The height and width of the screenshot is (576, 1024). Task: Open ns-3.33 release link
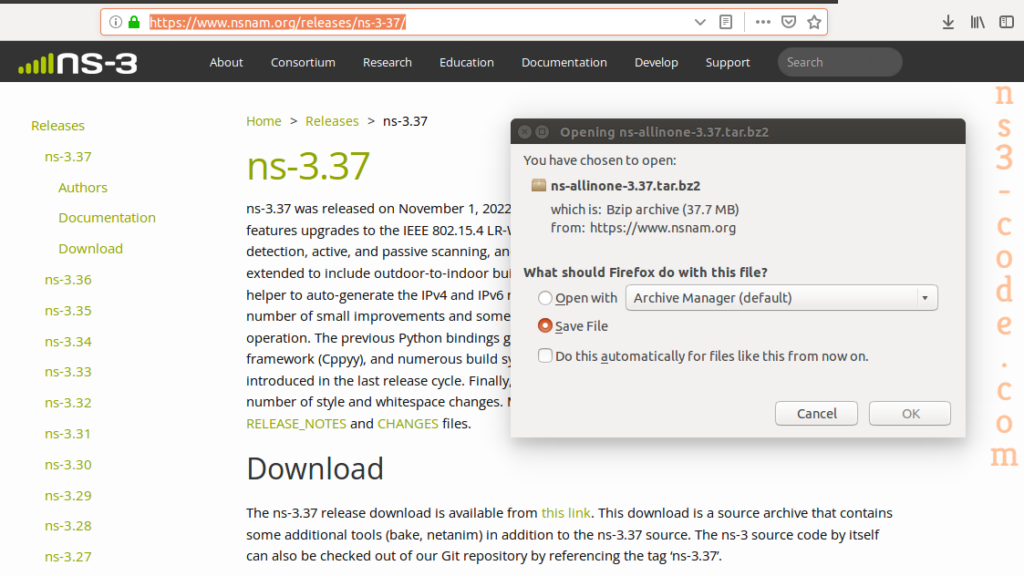[x=68, y=372]
